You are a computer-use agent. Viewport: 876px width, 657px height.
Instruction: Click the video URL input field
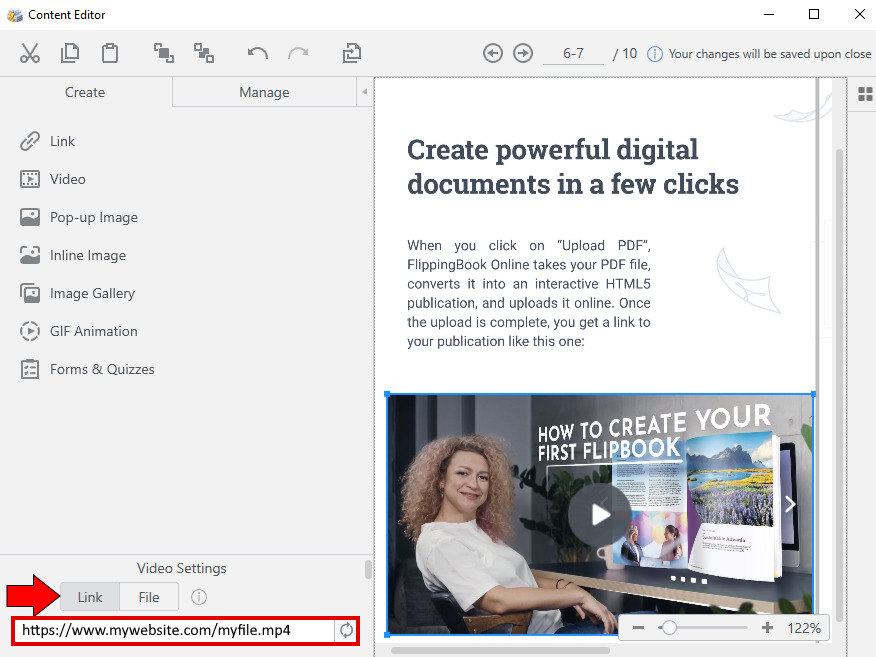pos(176,630)
